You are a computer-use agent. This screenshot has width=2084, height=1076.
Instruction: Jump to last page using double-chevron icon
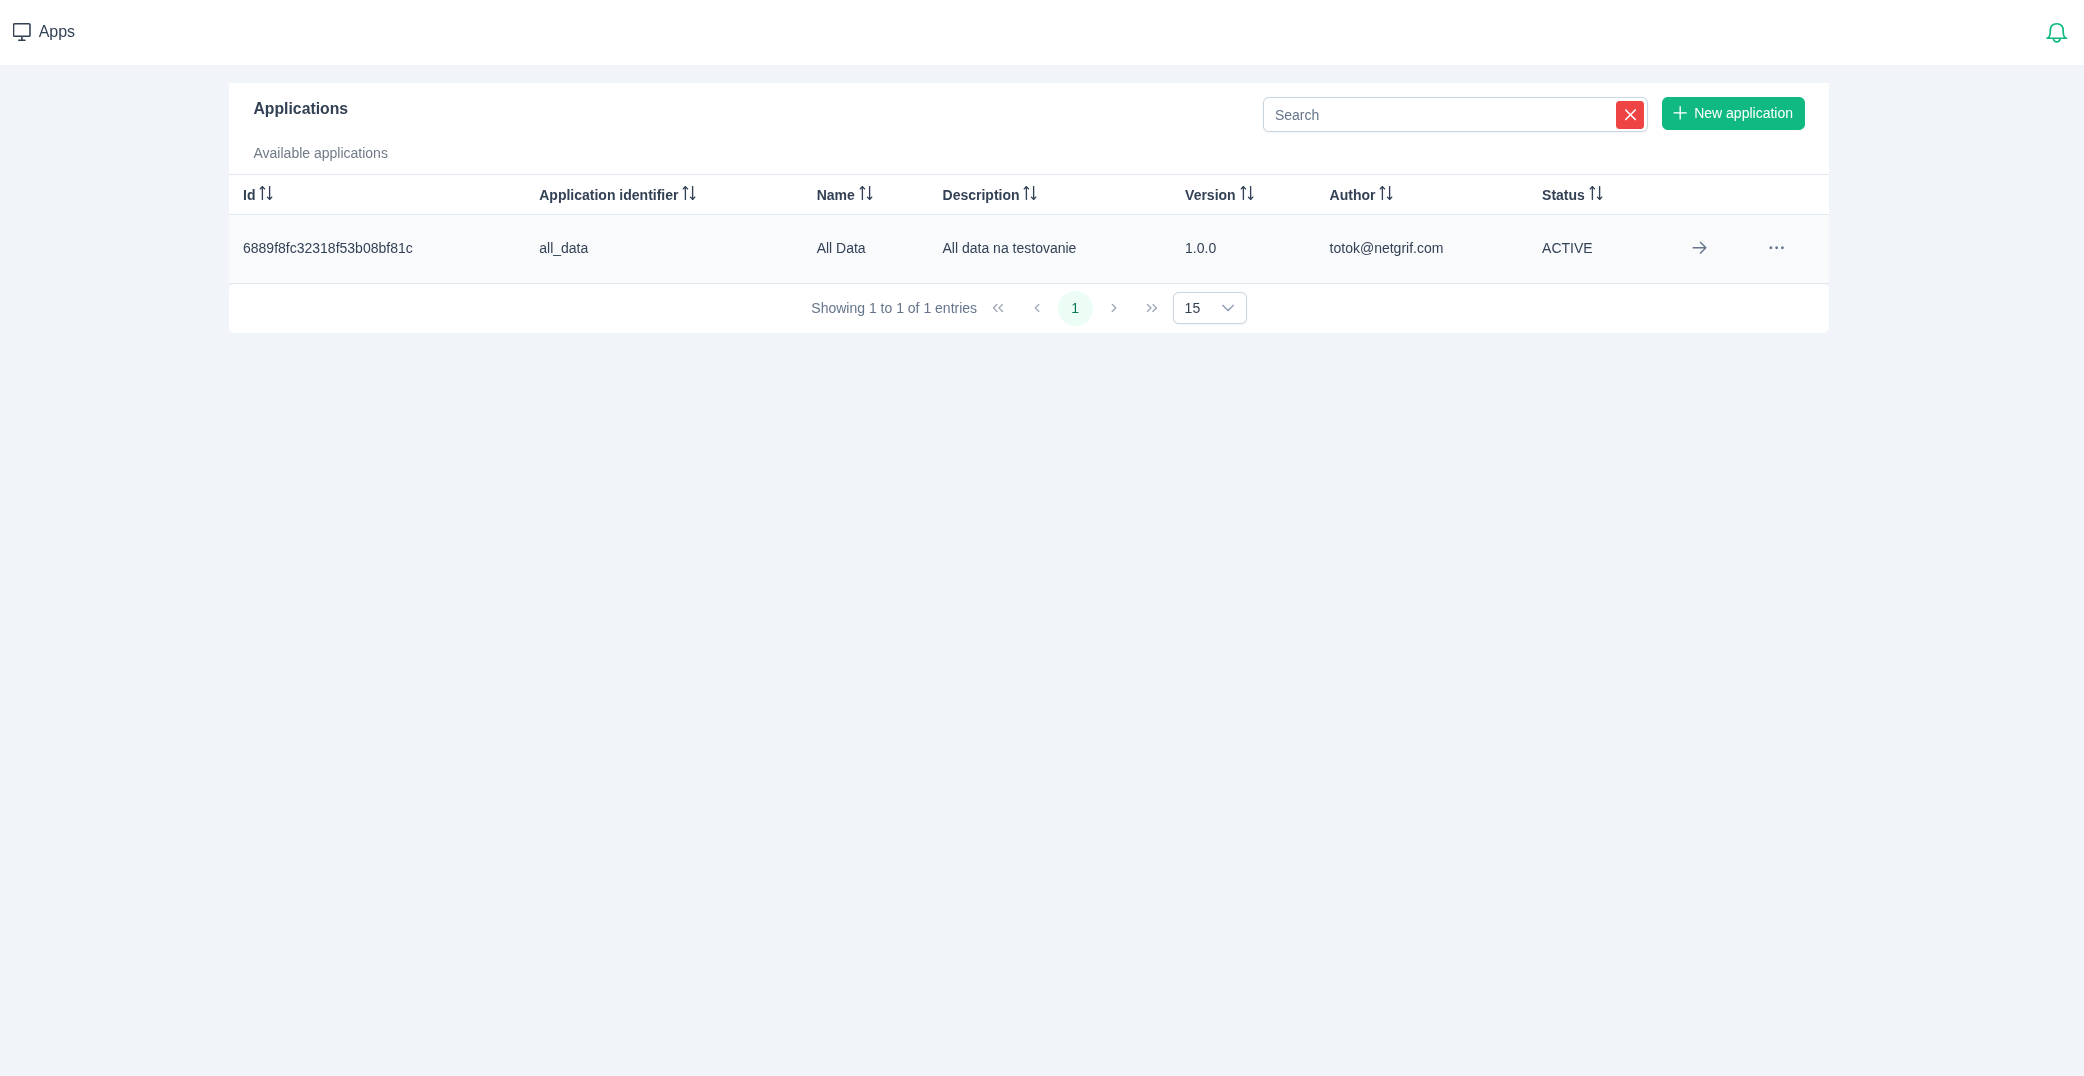[1152, 308]
